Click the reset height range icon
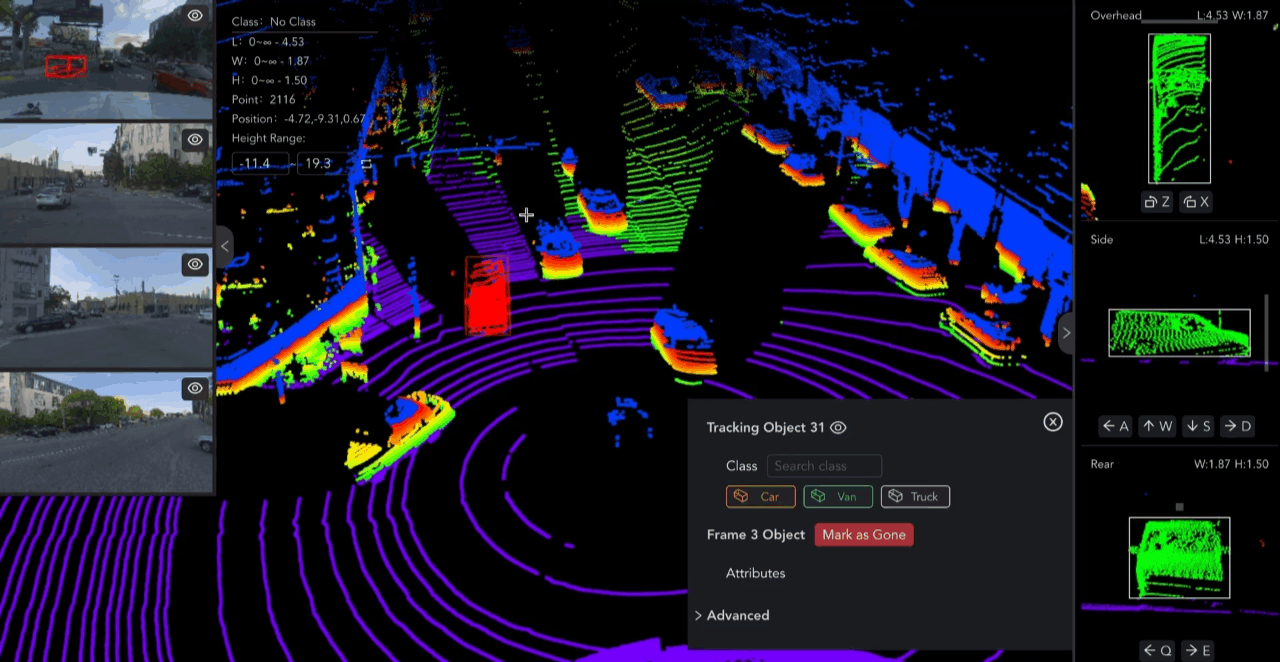This screenshot has width=1280, height=662. click(366, 164)
